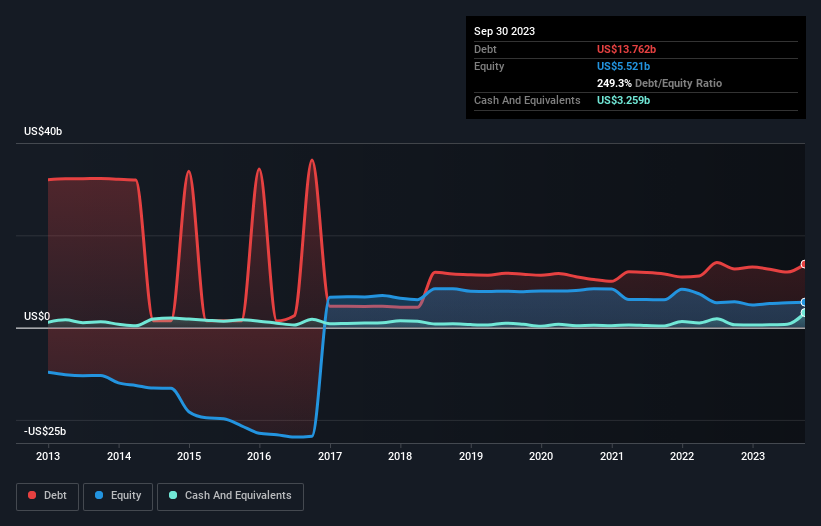Toggle the Debt series legend button
This screenshot has height=526, width=821.
47,496
